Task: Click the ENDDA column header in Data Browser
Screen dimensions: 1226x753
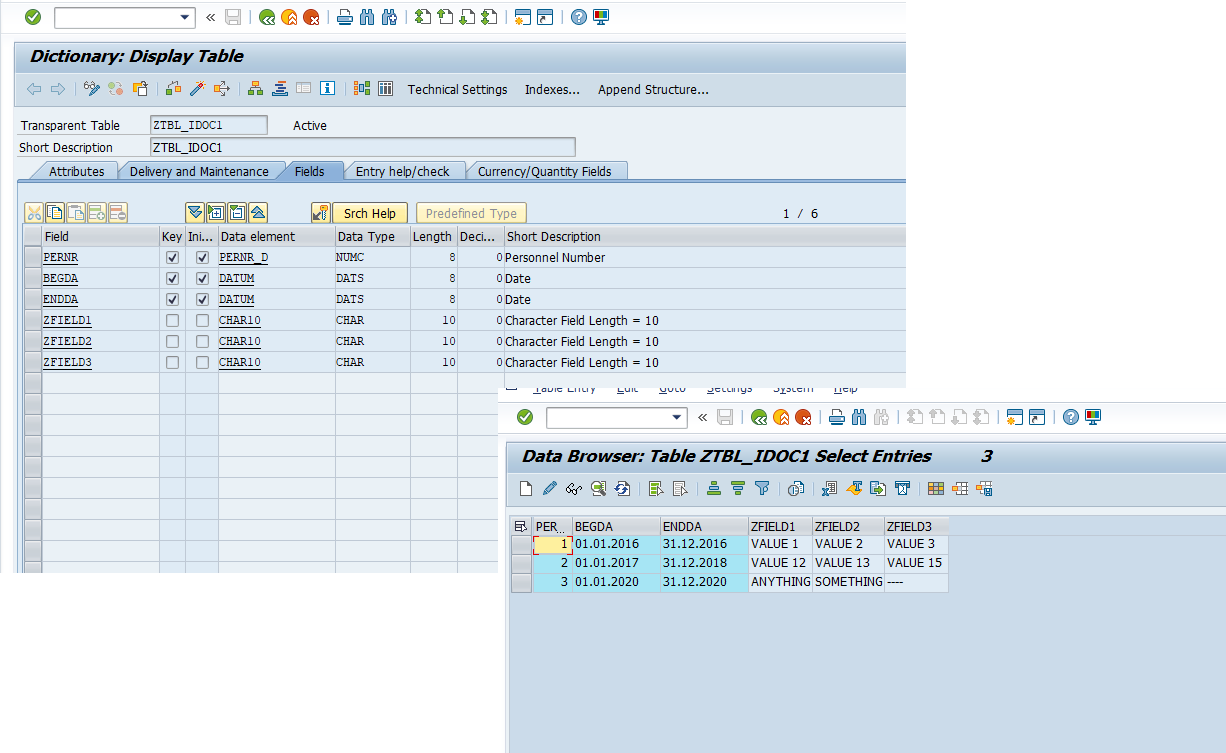Action: [x=704, y=526]
